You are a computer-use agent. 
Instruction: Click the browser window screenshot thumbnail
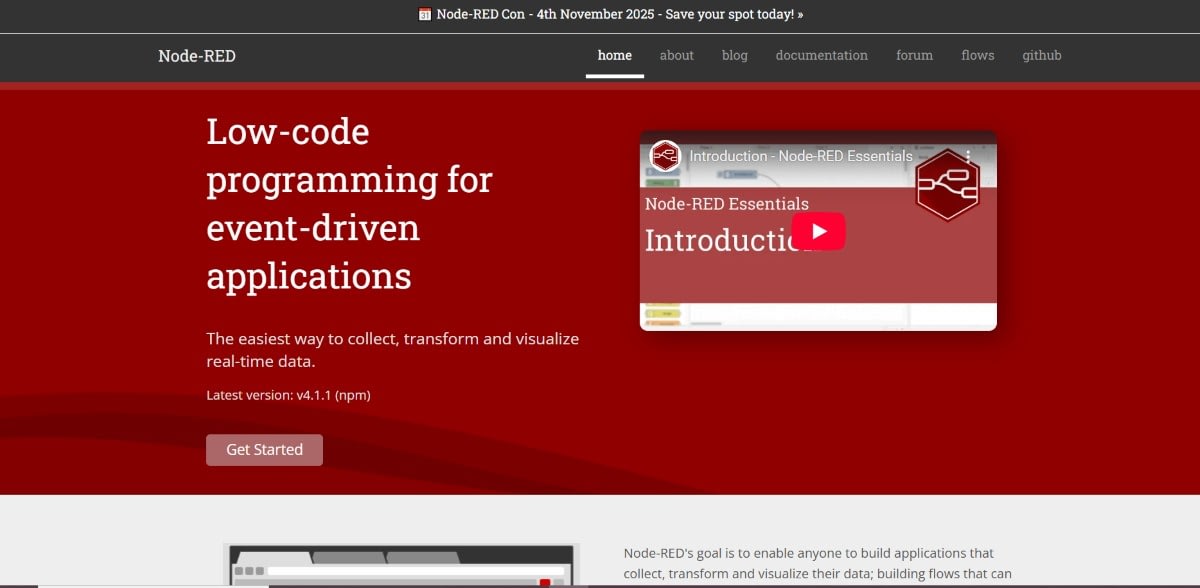[x=401, y=565]
